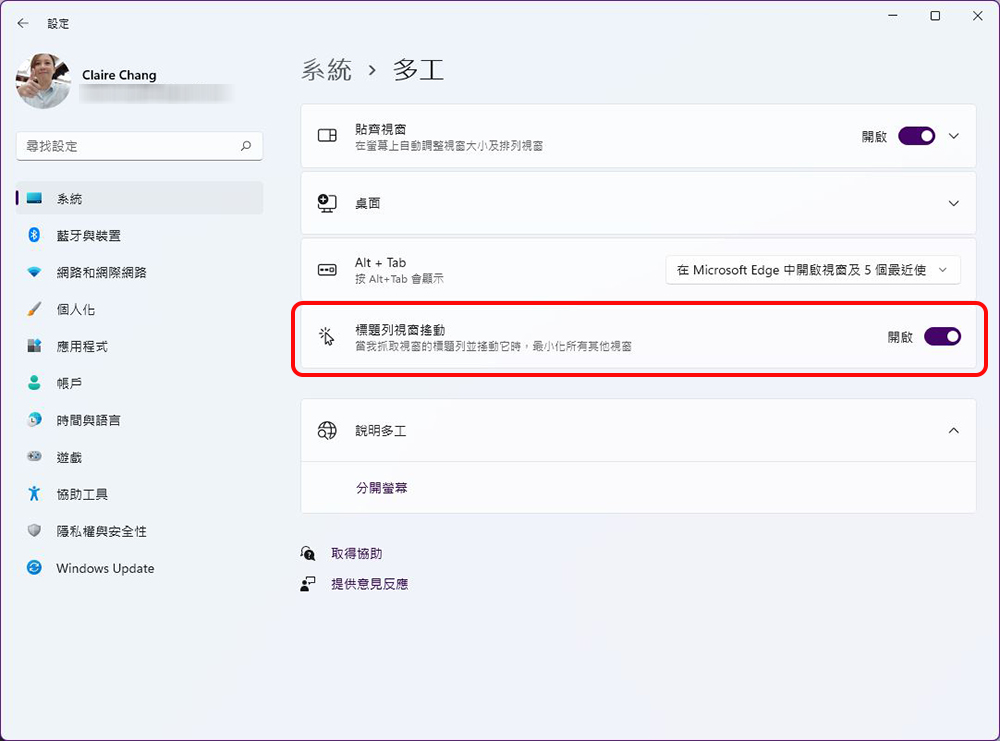1000x741 pixels.
Task: Click the 應用程式 apps icon
Action: coord(34,346)
